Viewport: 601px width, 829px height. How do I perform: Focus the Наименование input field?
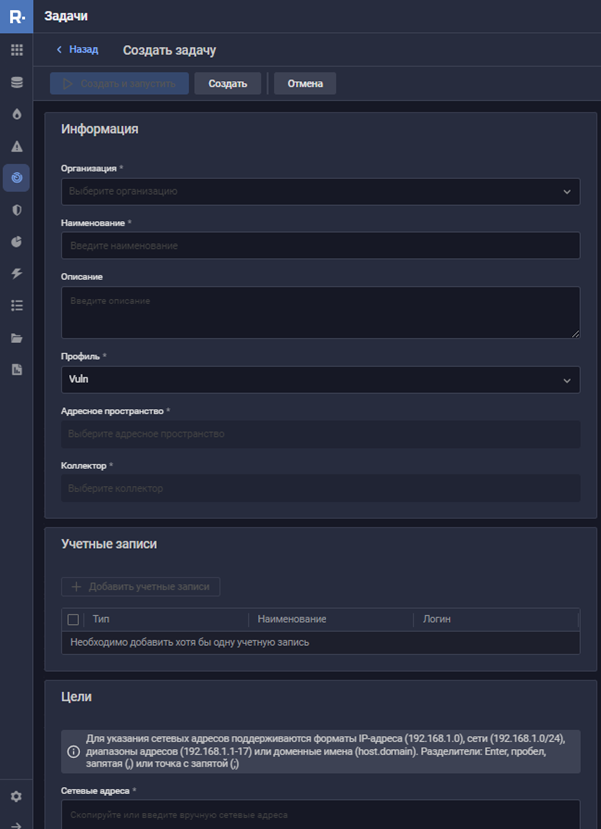pos(320,246)
